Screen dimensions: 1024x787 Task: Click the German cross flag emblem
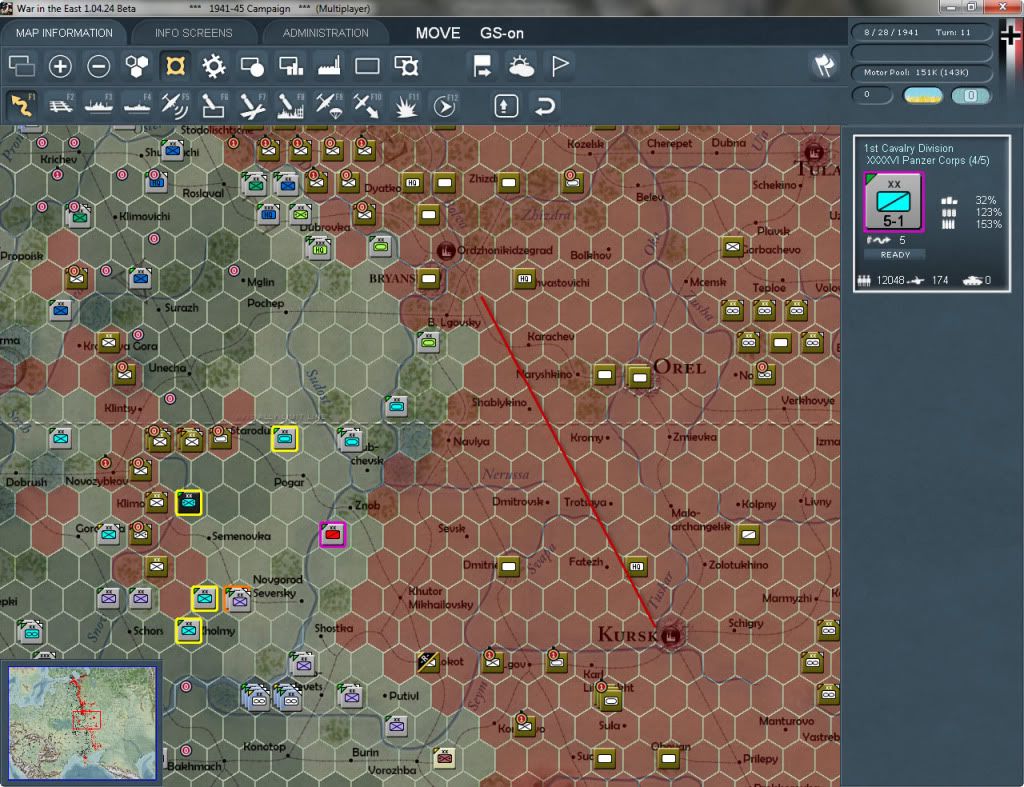[1010, 36]
